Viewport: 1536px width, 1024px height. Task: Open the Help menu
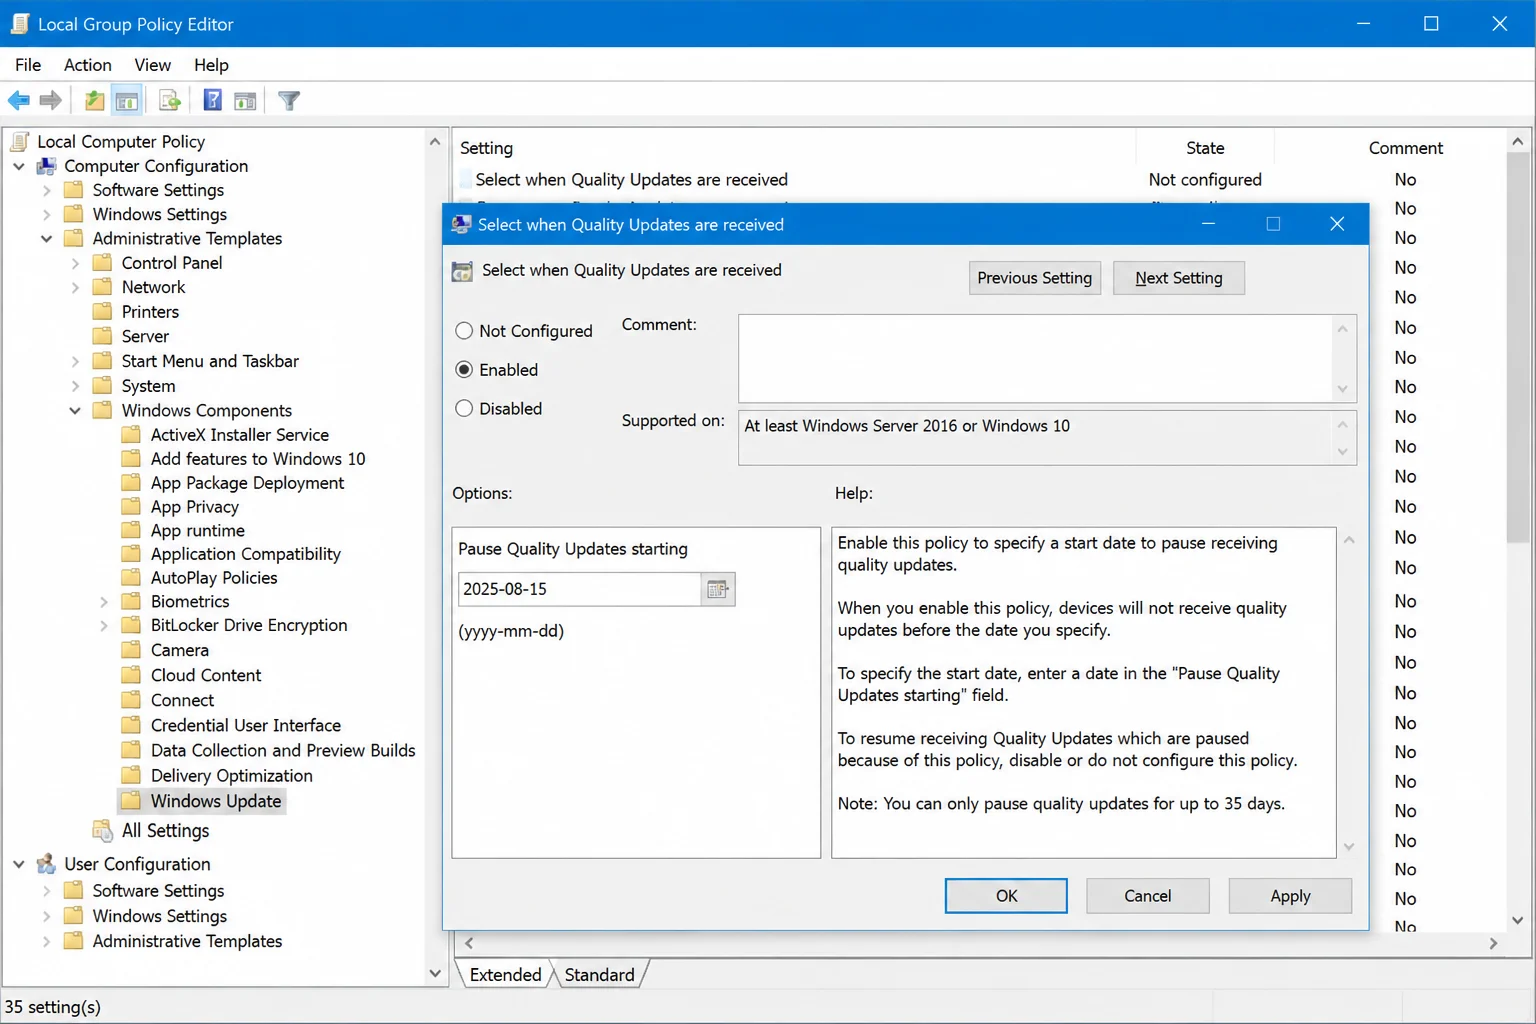[211, 65]
